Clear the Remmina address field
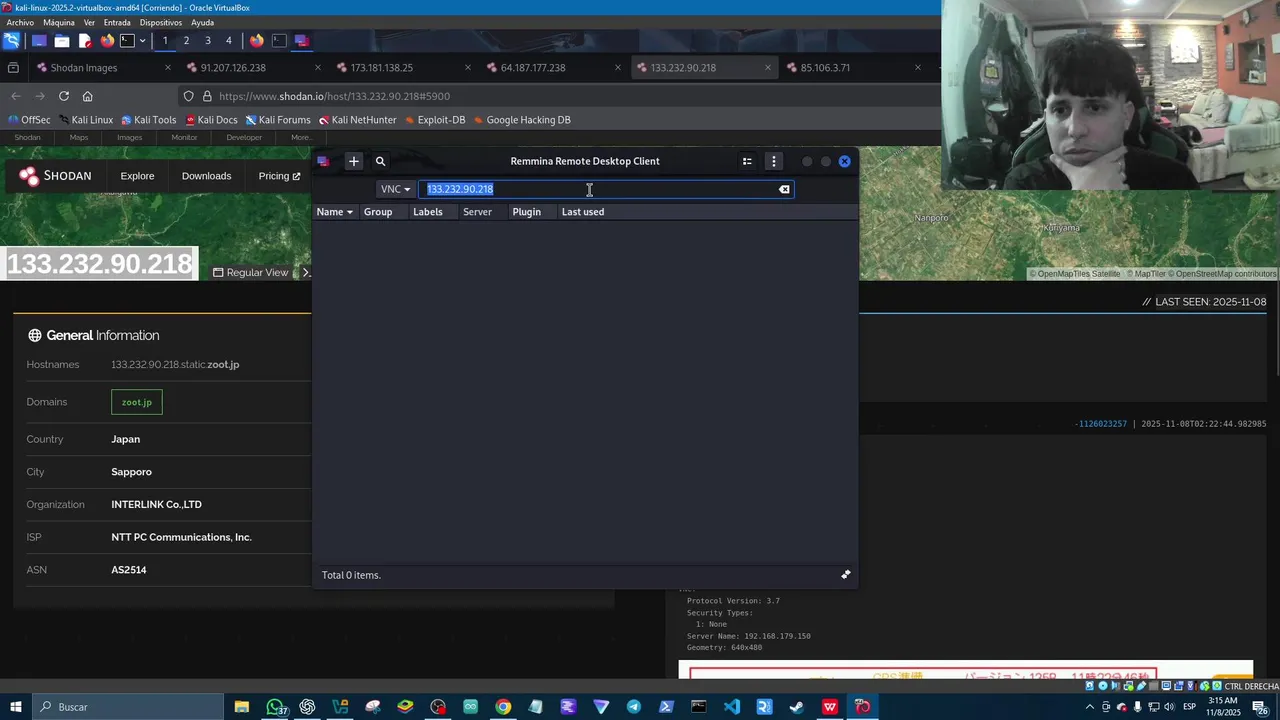Viewport: 1280px width, 720px height. coord(784,189)
